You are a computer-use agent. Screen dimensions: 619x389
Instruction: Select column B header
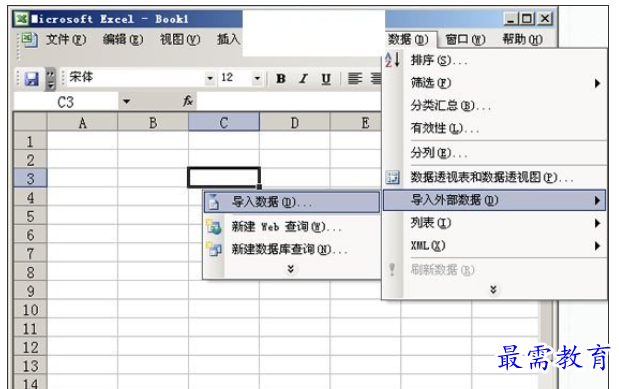coord(153,123)
